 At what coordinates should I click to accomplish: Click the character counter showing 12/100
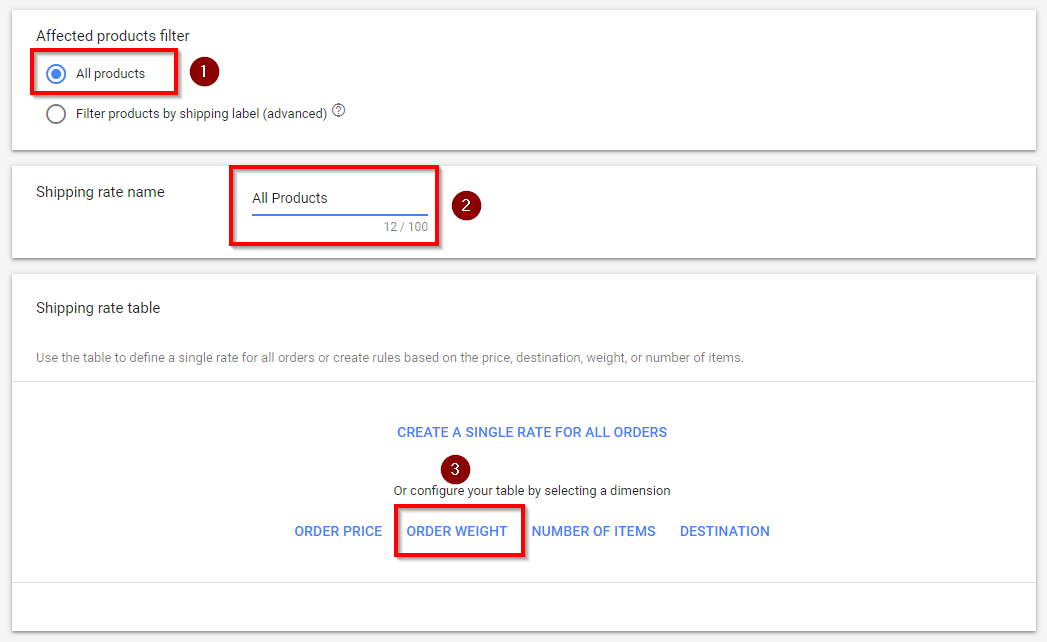[x=405, y=227]
